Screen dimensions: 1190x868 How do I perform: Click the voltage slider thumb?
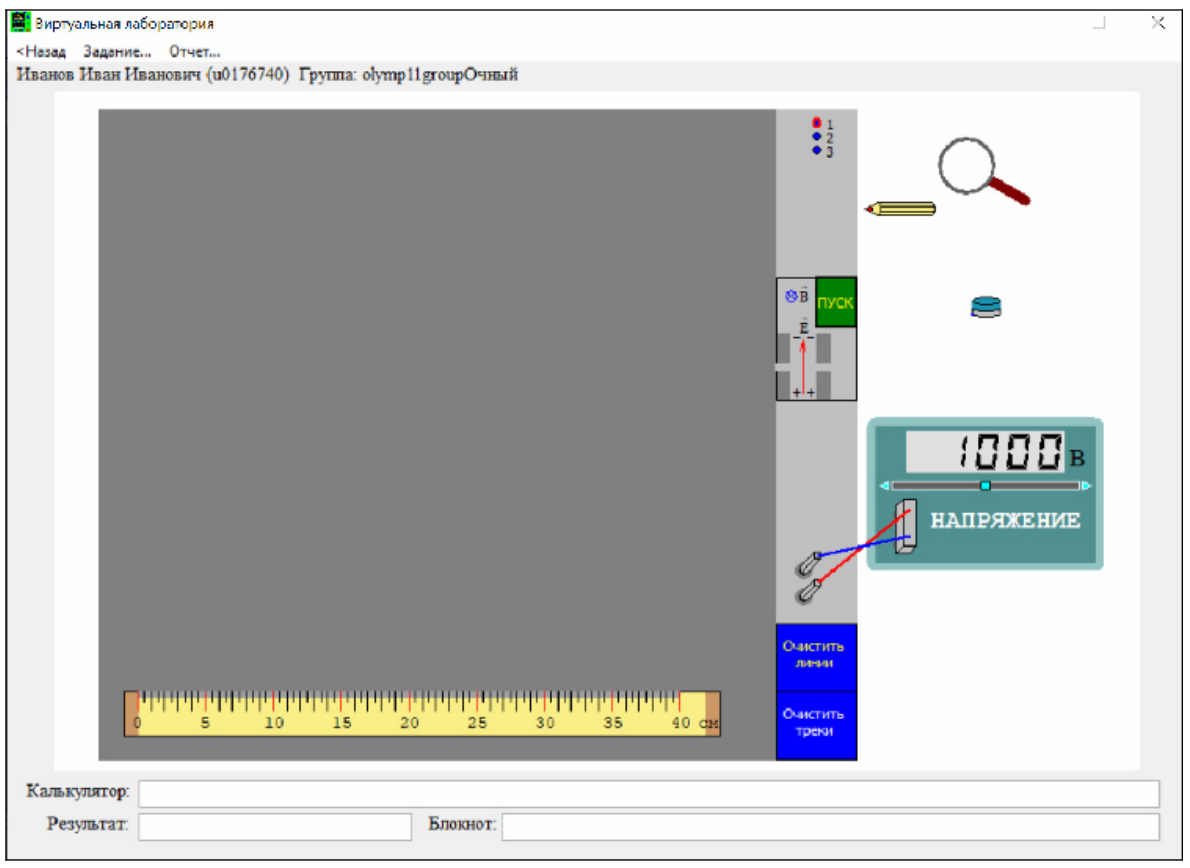pyautogui.click(x=985, y=486)
